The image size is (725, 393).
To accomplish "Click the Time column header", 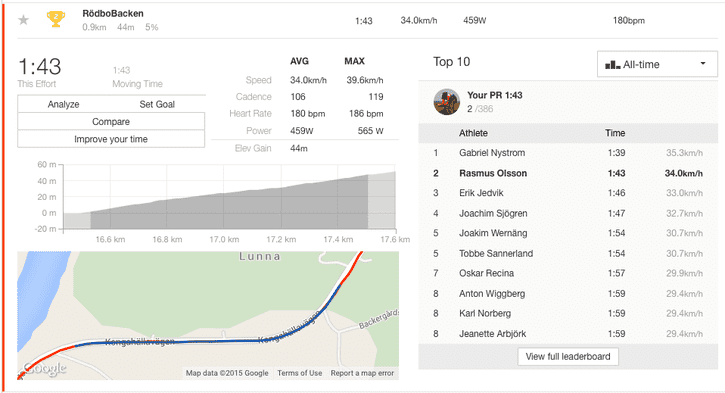I will coord(615,133).
